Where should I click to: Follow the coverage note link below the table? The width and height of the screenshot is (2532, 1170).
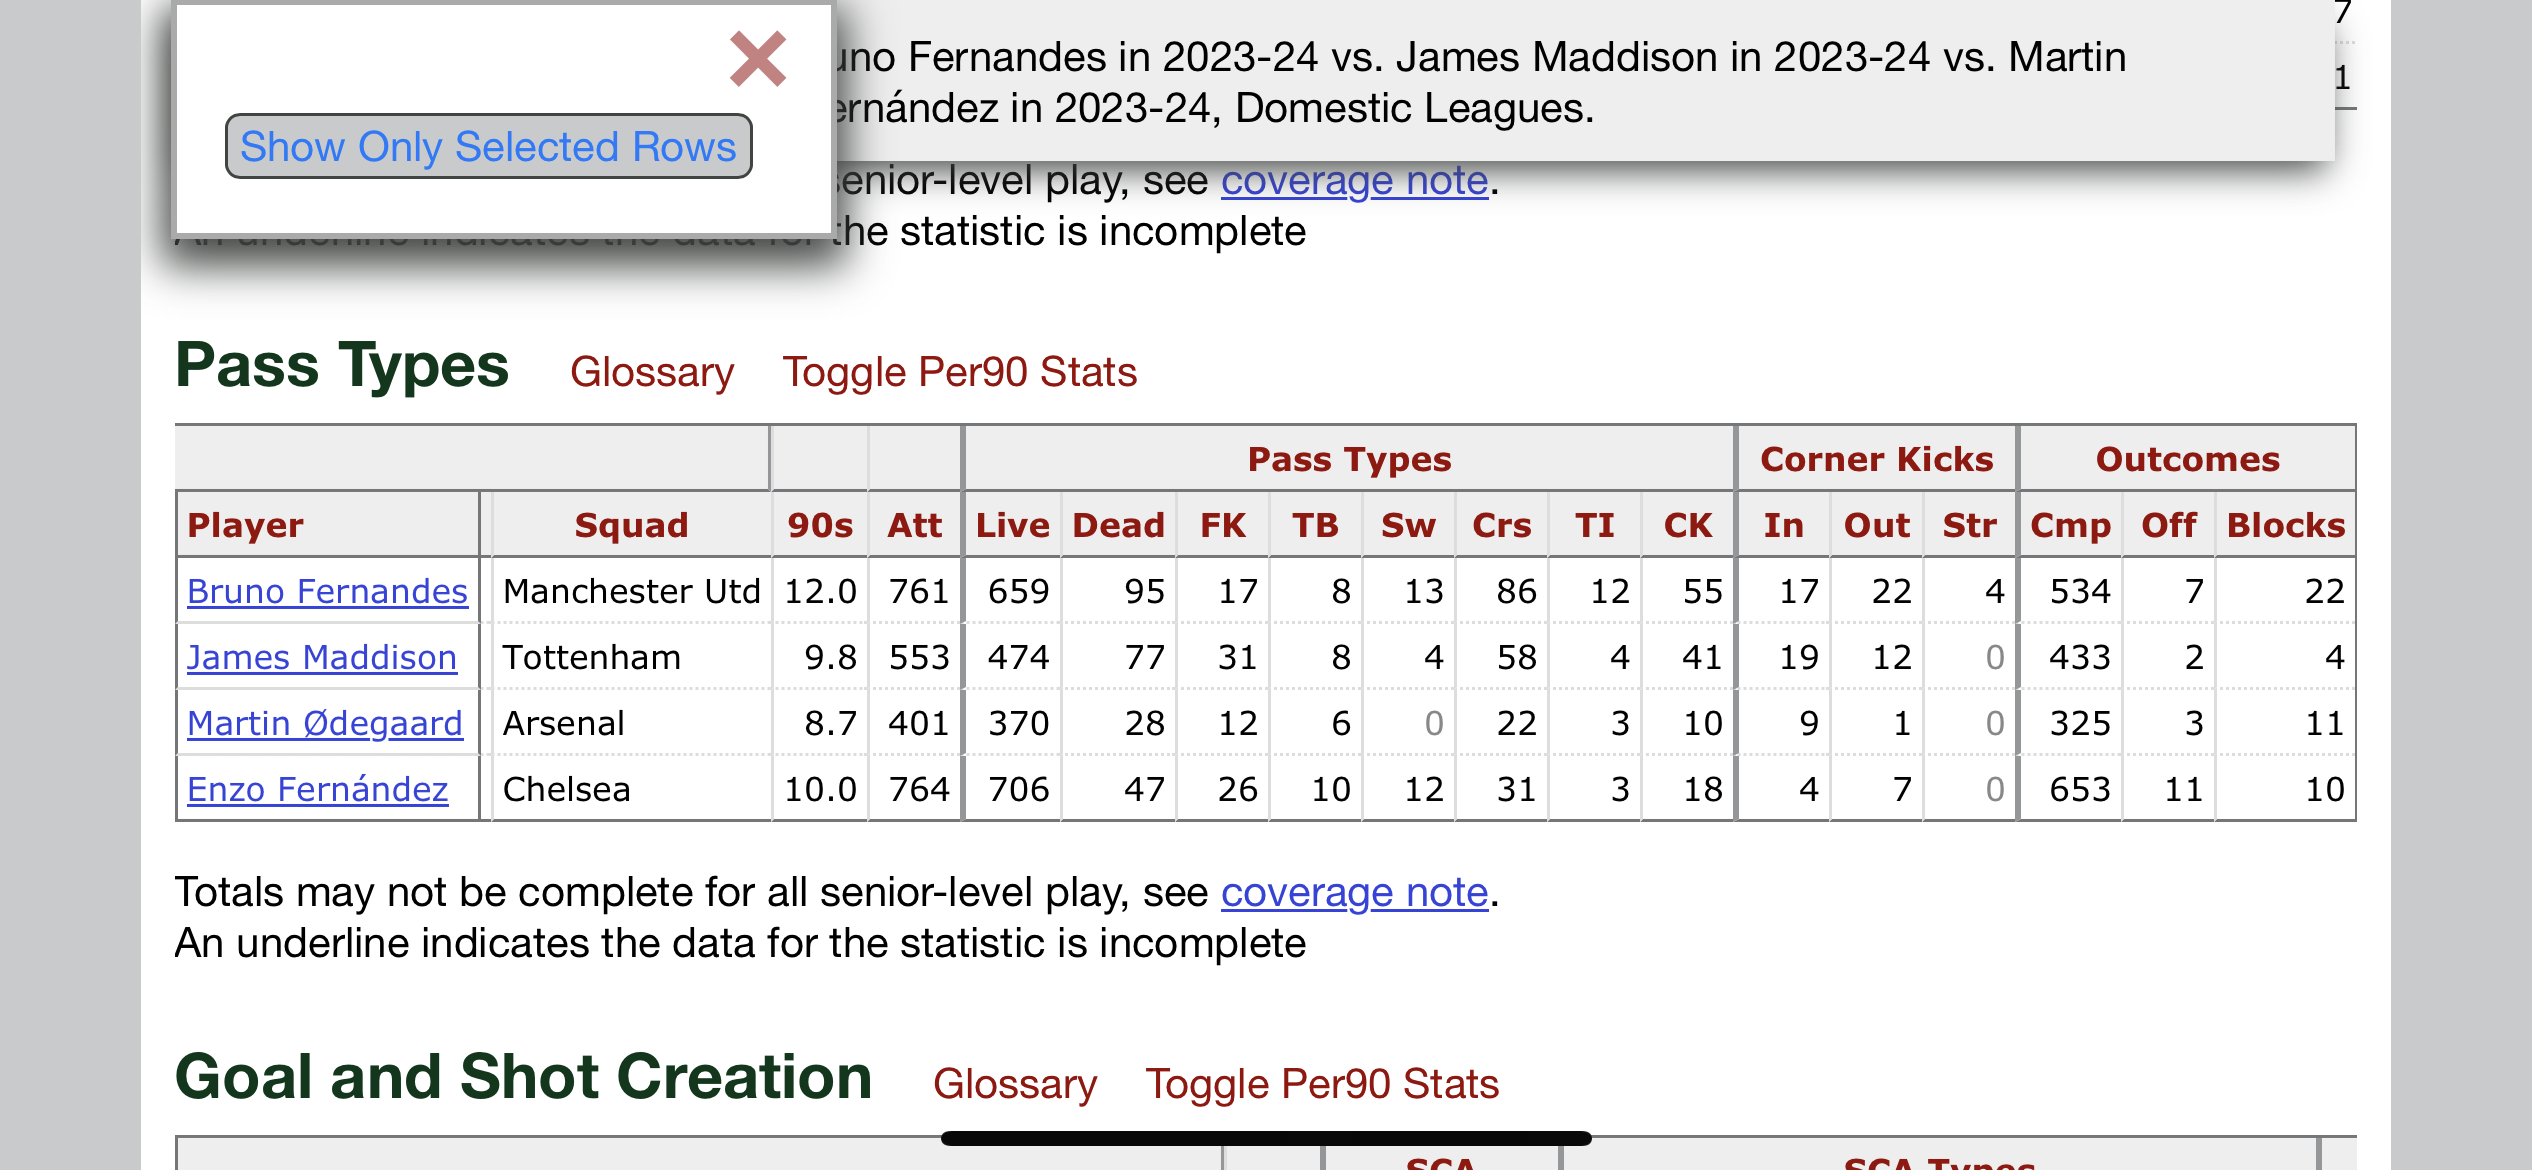click(x=1354, y=892)
